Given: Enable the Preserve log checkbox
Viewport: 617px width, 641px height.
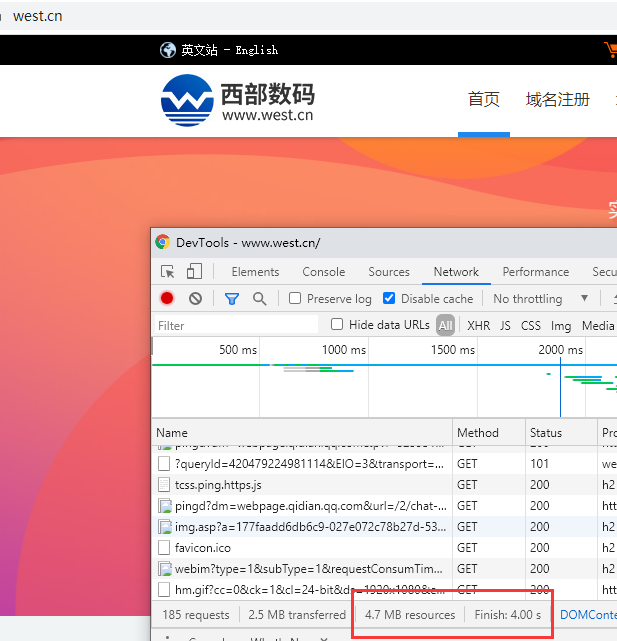Looking at the screenshot, I should click(x=295, y=298).
